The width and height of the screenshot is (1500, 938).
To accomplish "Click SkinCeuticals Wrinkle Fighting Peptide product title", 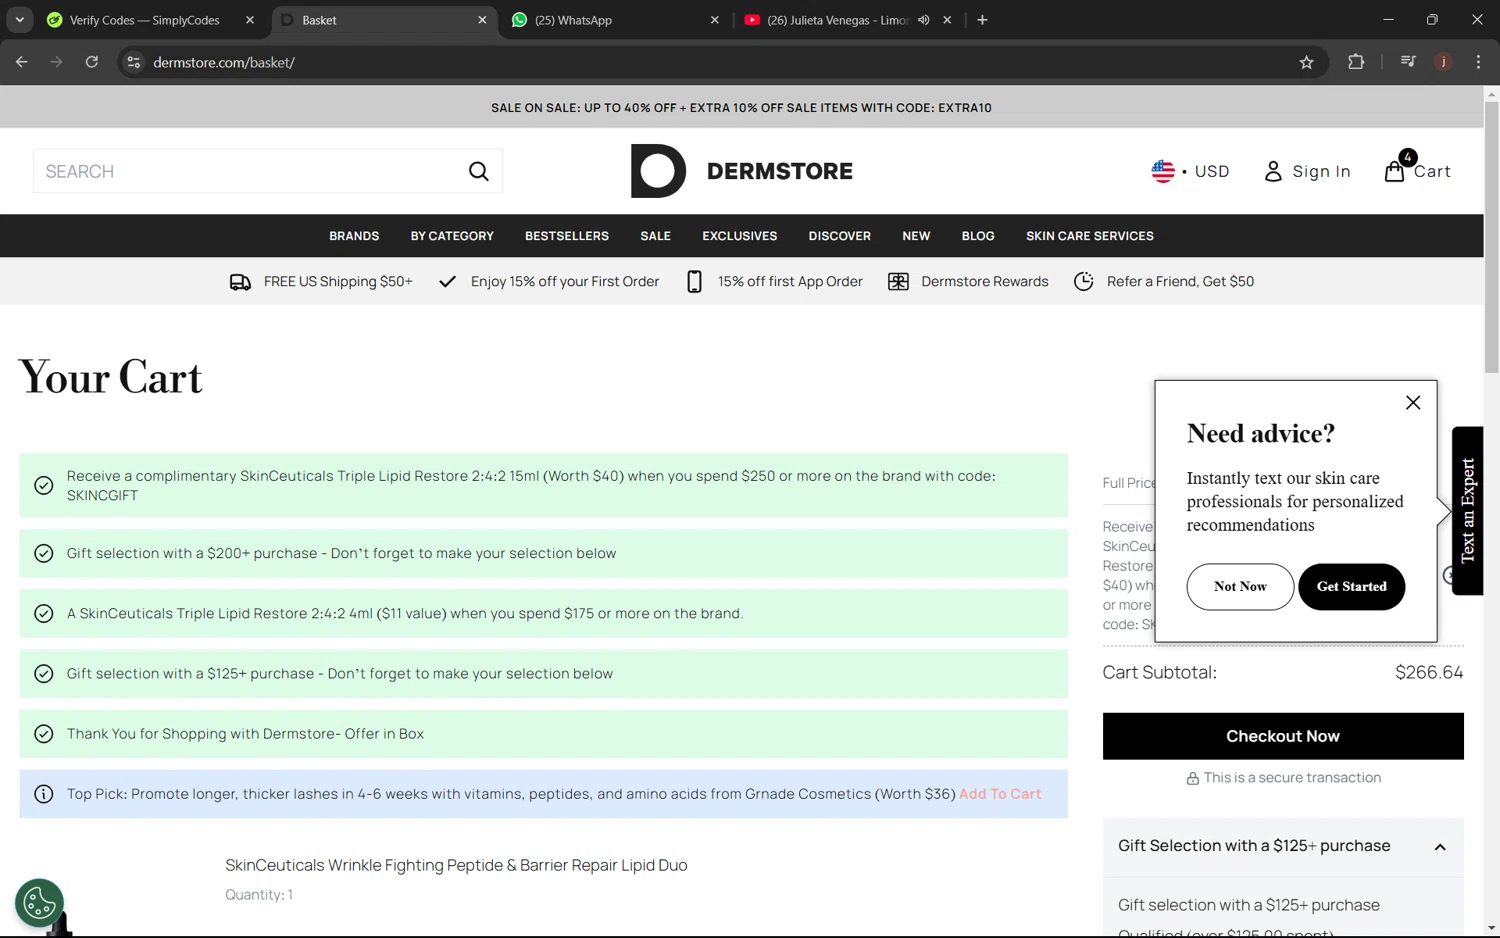I will [456, 865].
